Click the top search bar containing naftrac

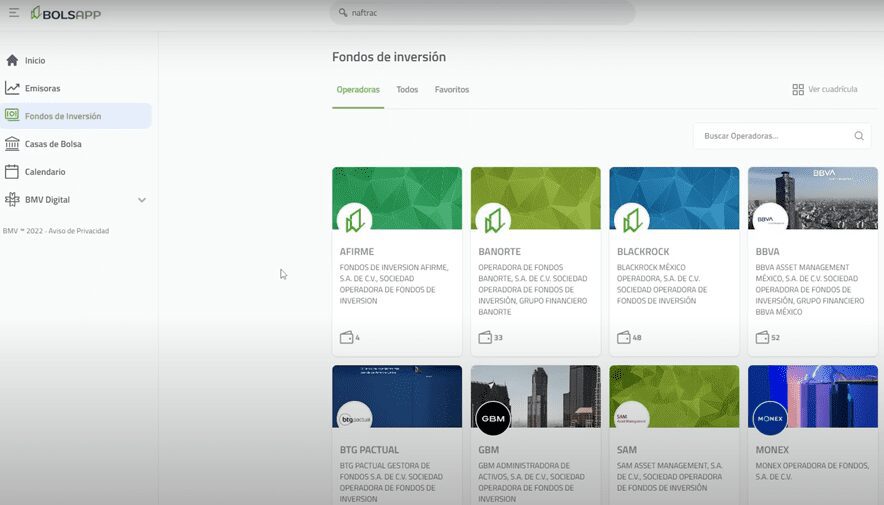pos(482,13)
